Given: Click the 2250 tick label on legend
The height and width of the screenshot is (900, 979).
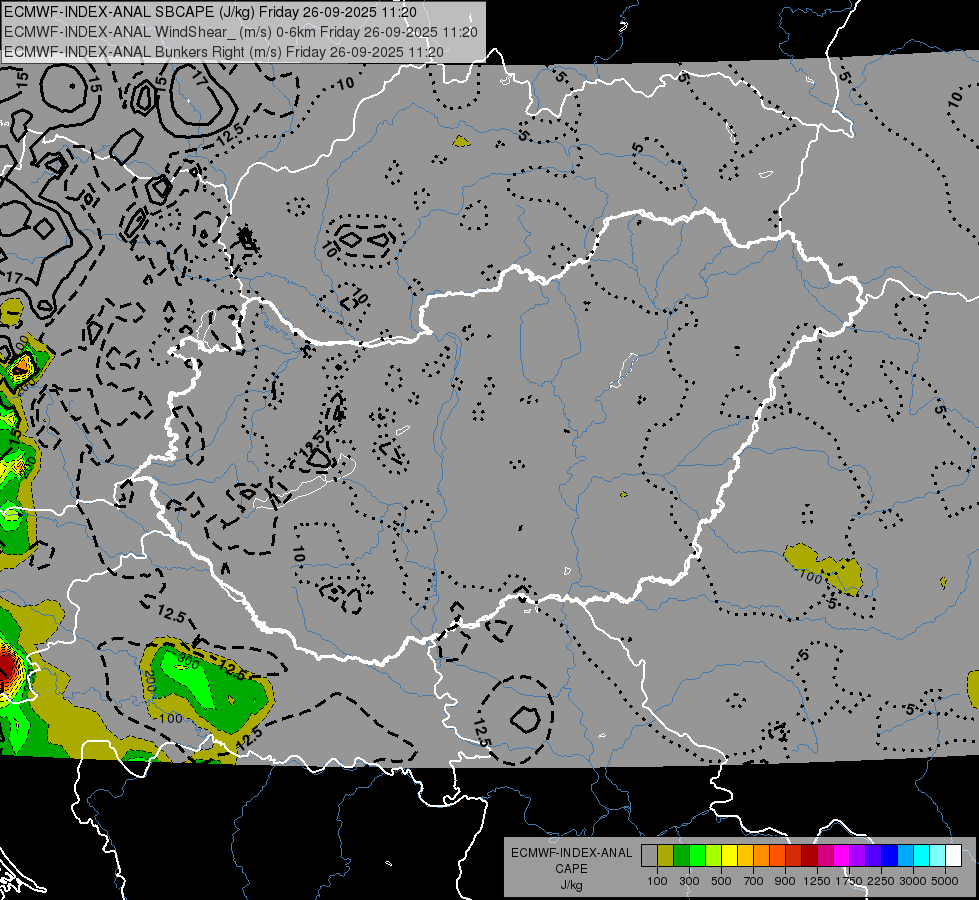Looking at the screenshot, I should 882,881.
